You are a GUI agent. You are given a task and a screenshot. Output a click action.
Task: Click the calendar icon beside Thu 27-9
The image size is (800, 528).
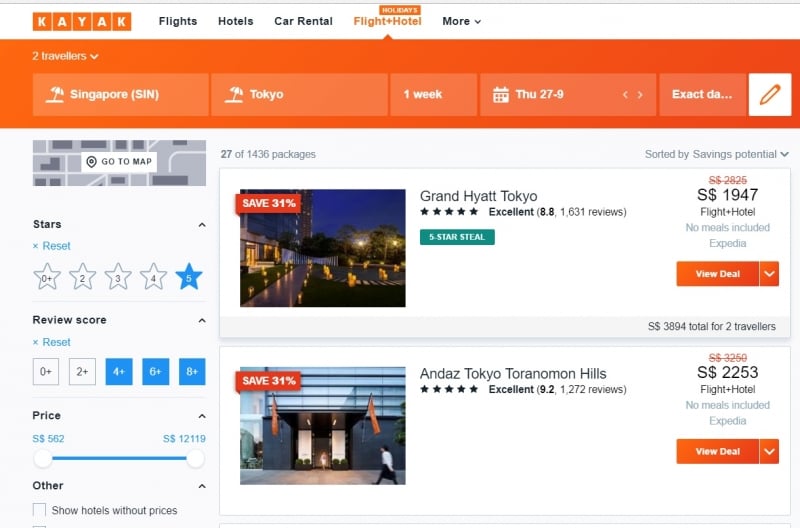pos(501,94)
